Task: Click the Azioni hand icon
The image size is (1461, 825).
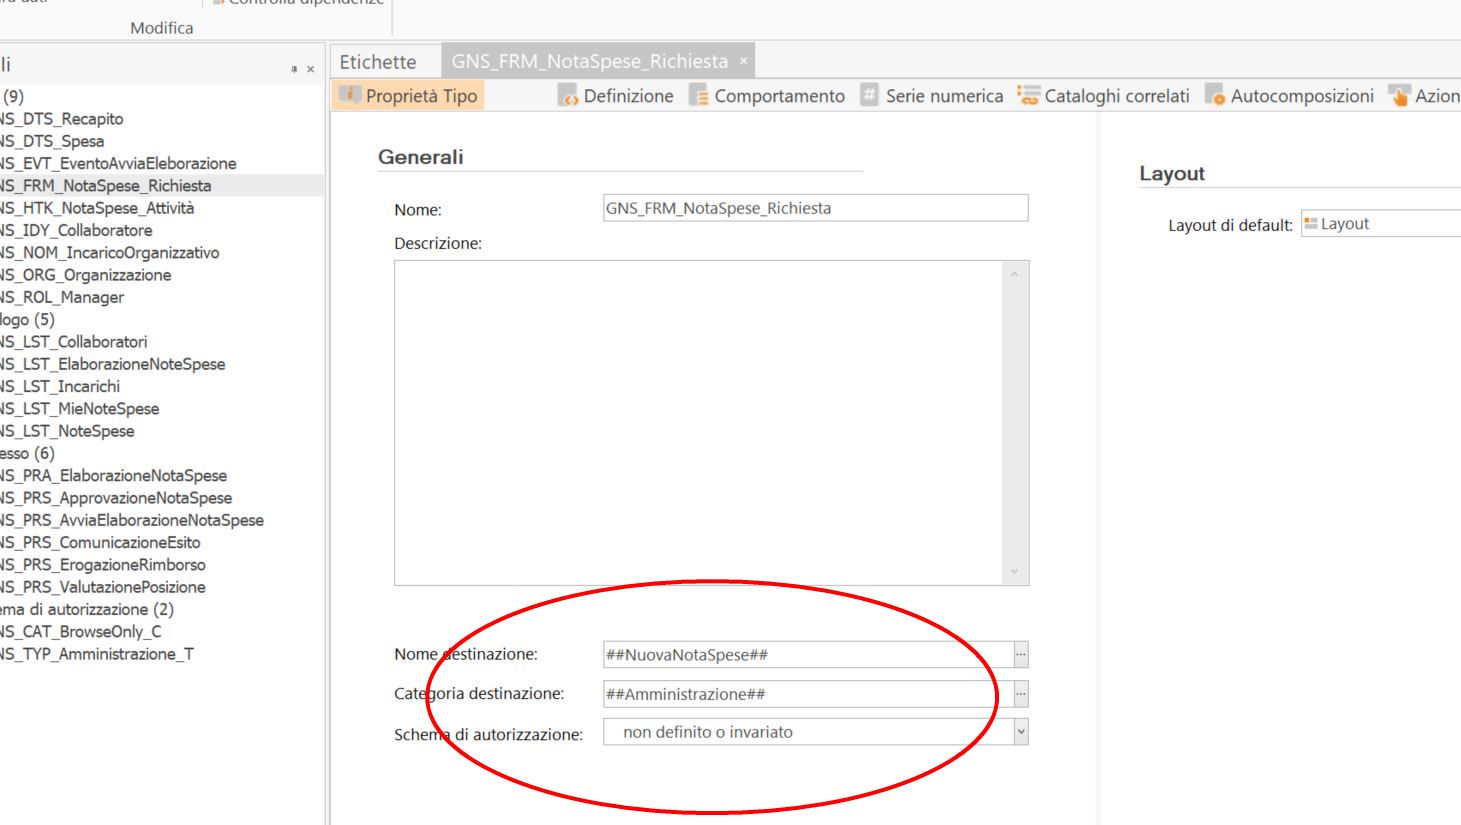Action: [x=1399, y=95]
